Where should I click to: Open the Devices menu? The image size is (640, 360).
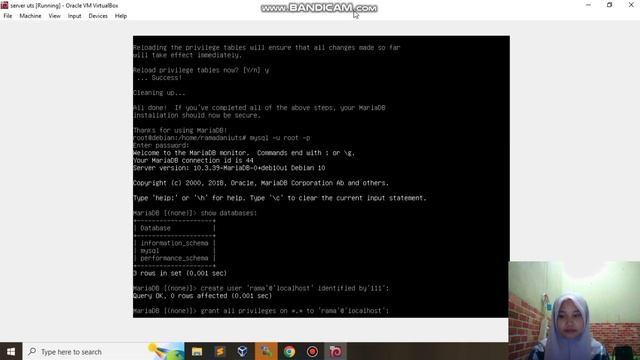(98, 16)
